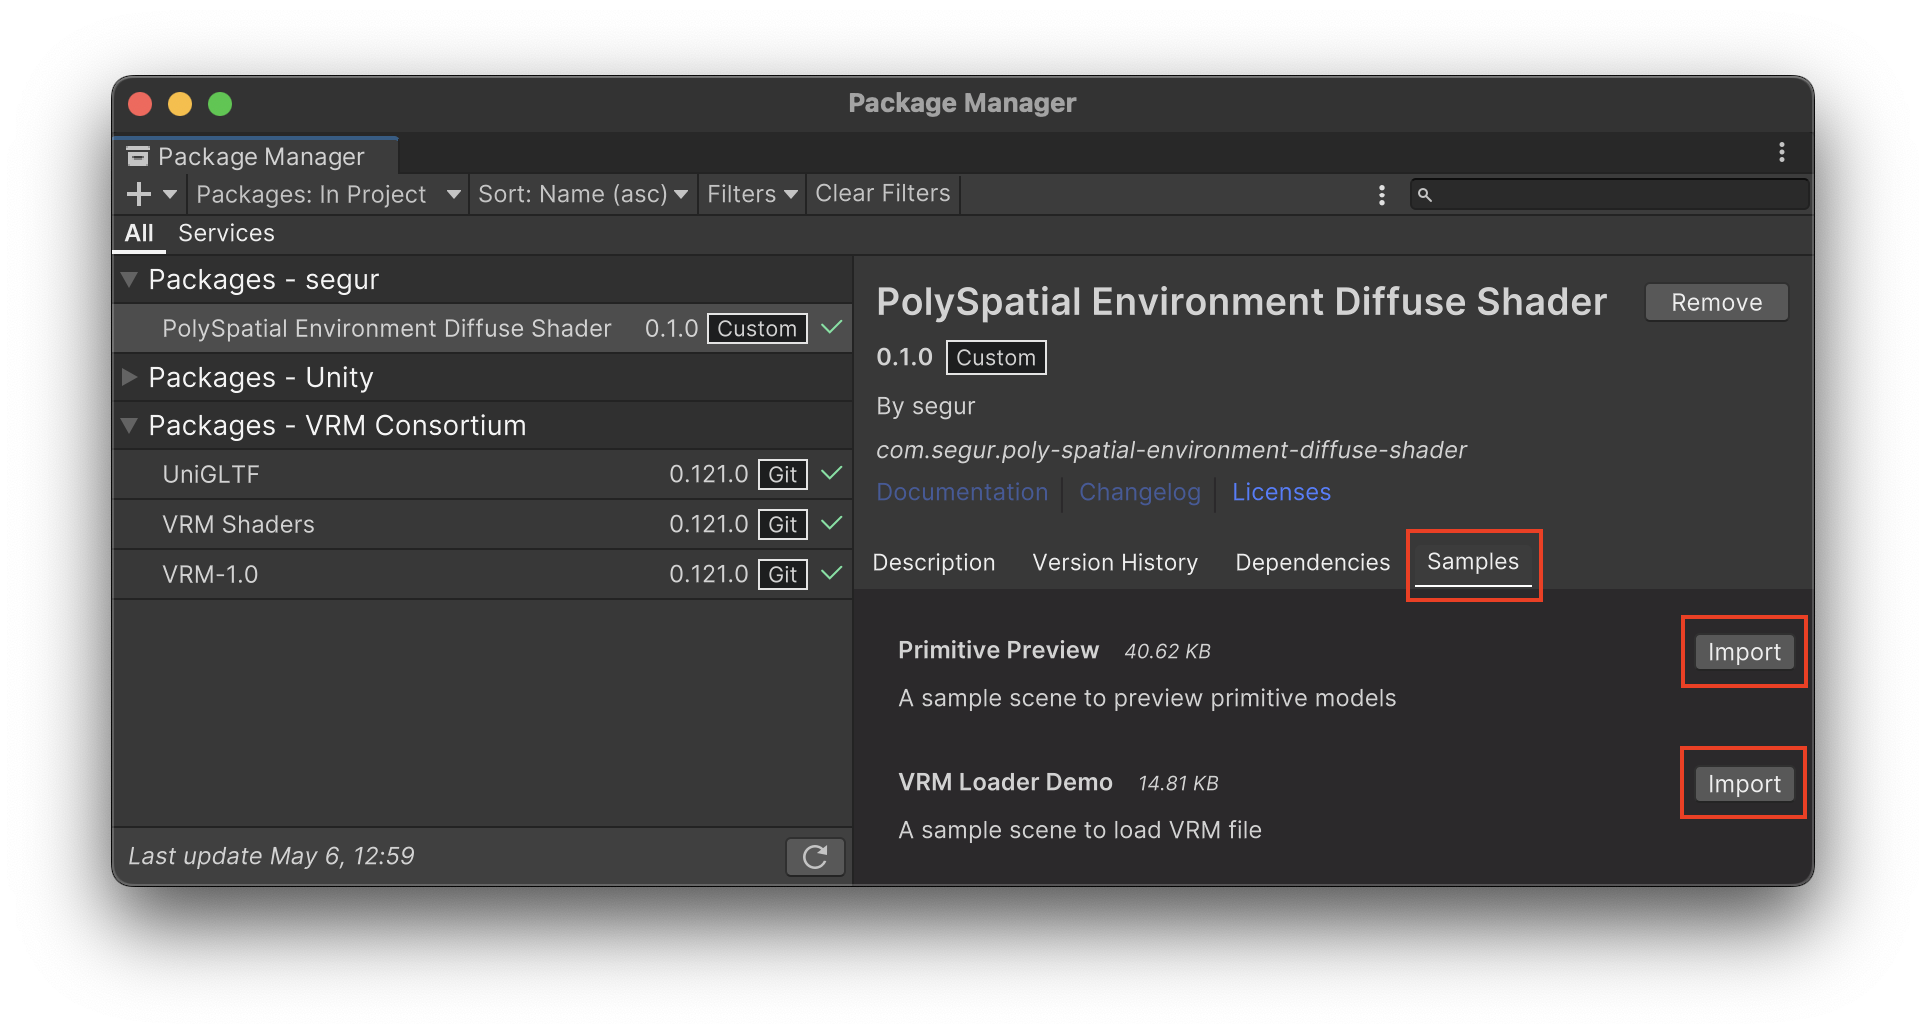The height and width of the screenshot is (1034, 1926).
Task: Open the Sort: Name (asc) dropdown
Action: [x=582, y=194]
